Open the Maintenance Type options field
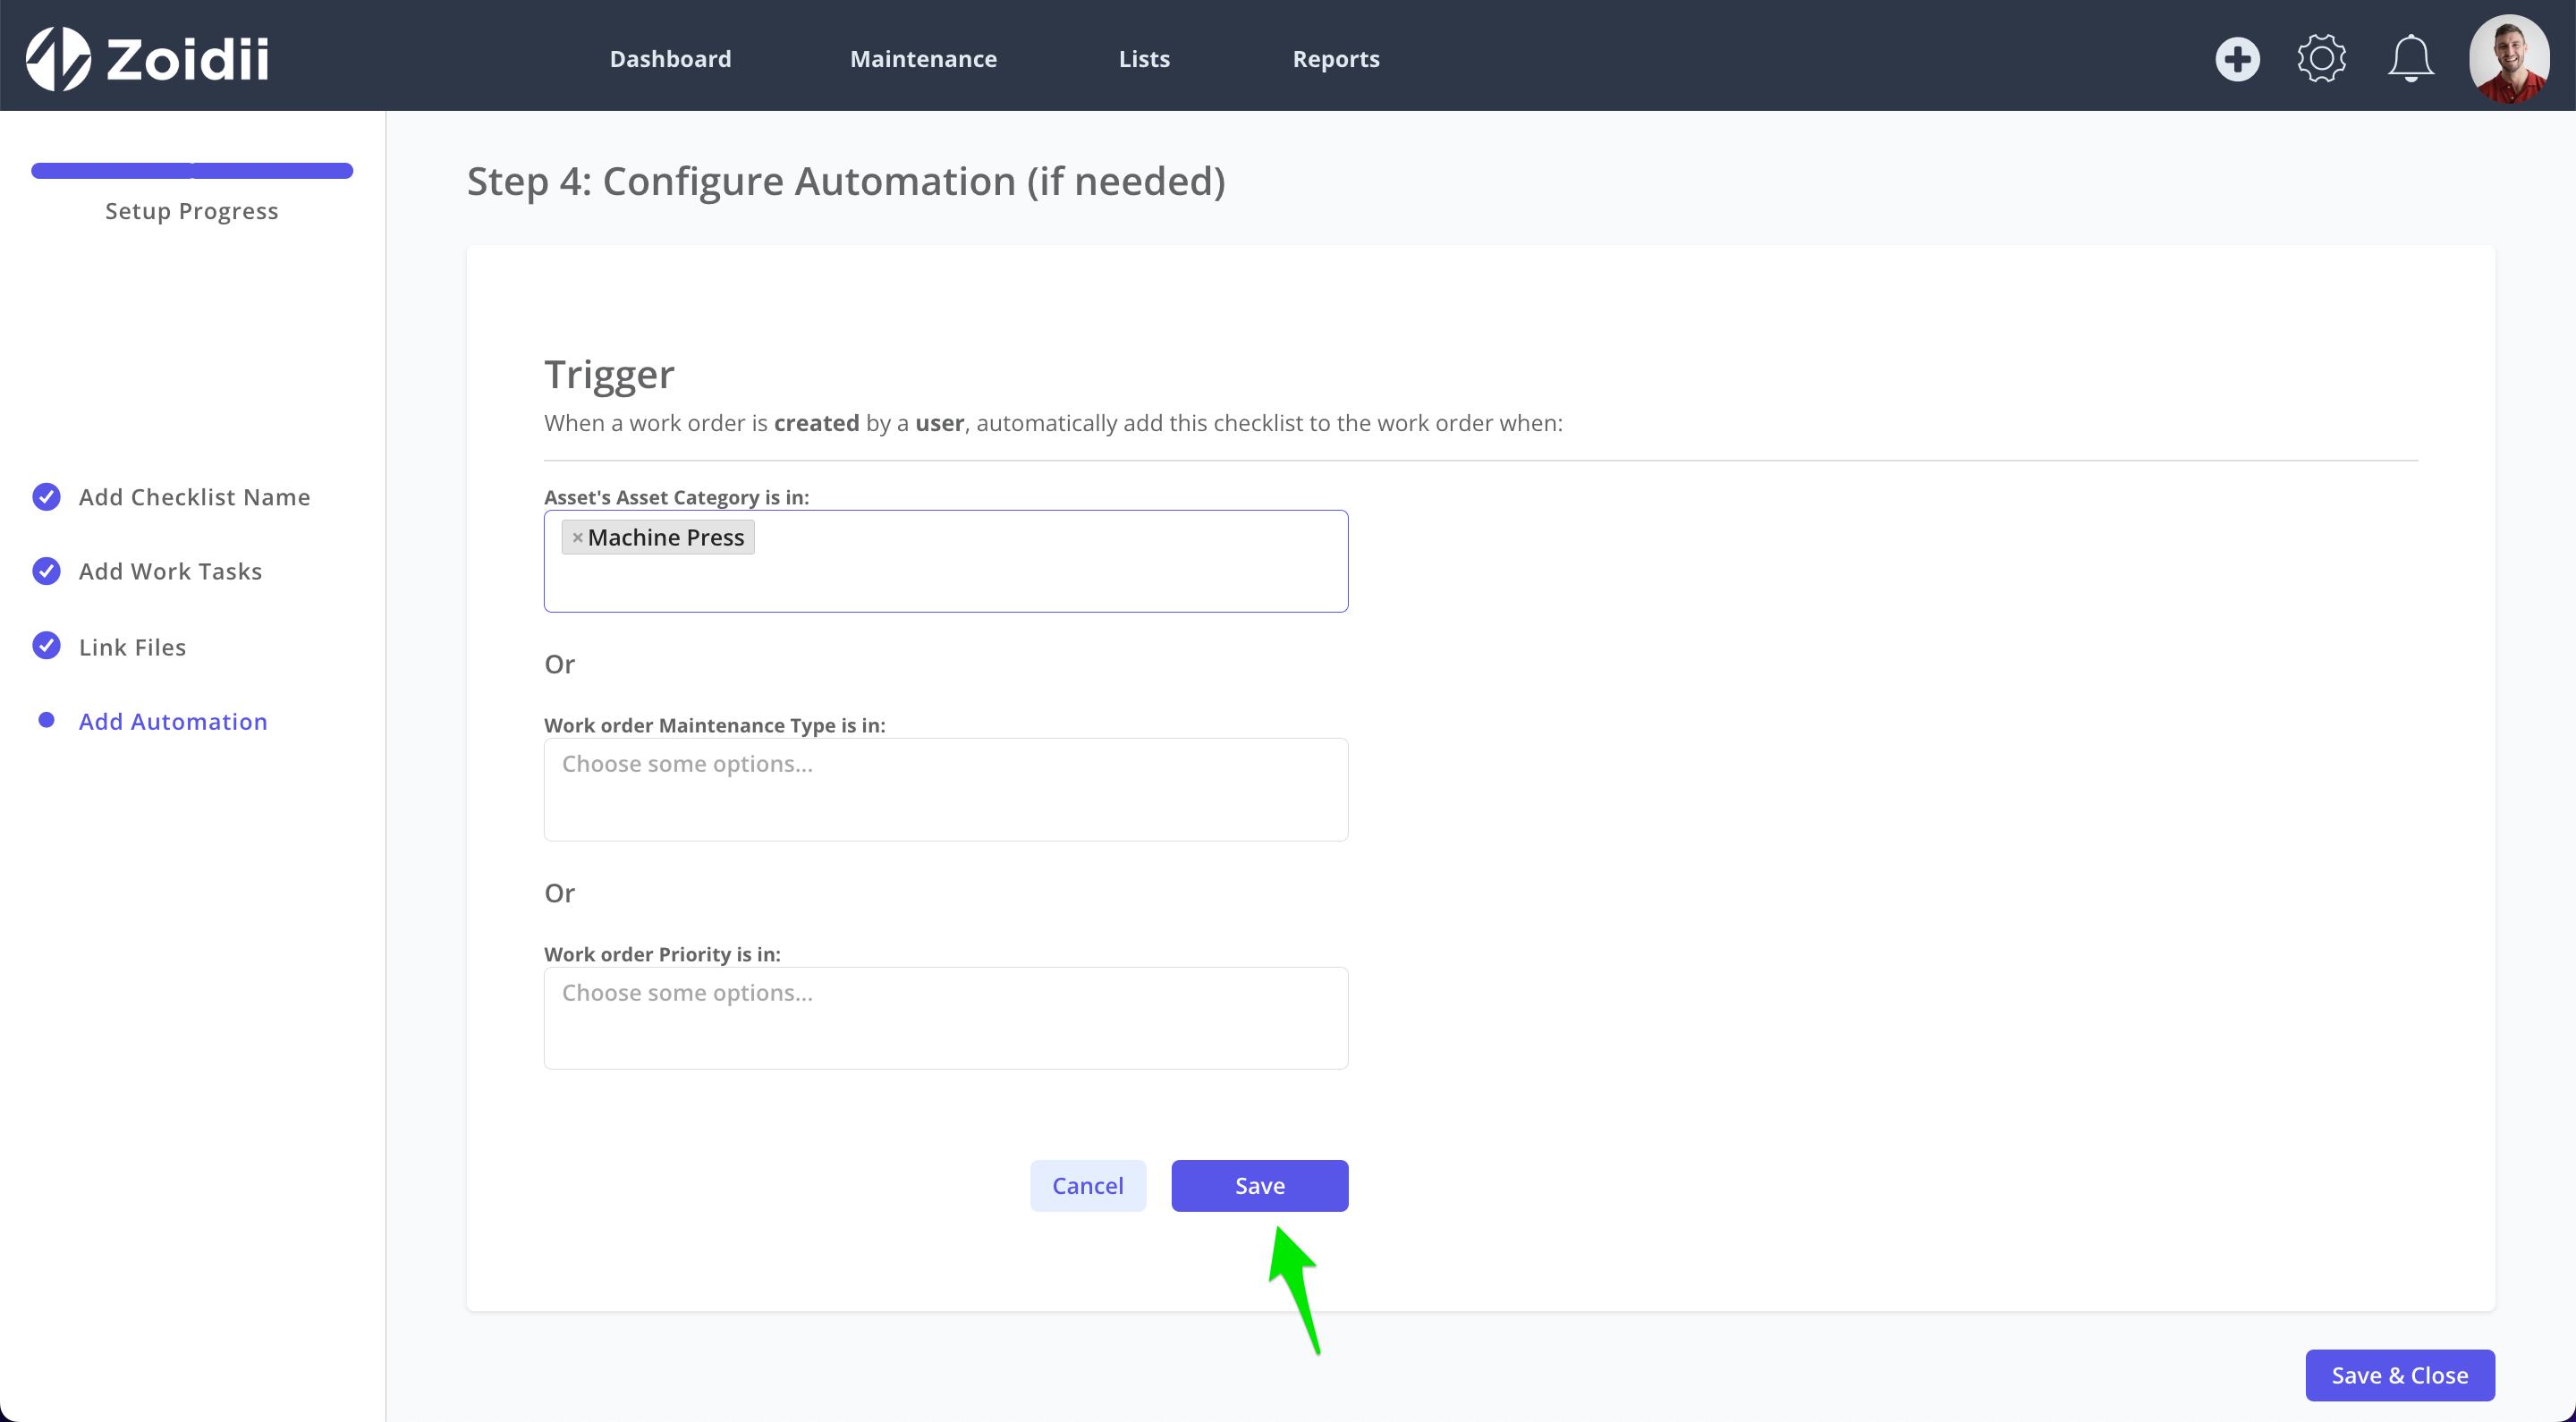 (x=946, y=789)
